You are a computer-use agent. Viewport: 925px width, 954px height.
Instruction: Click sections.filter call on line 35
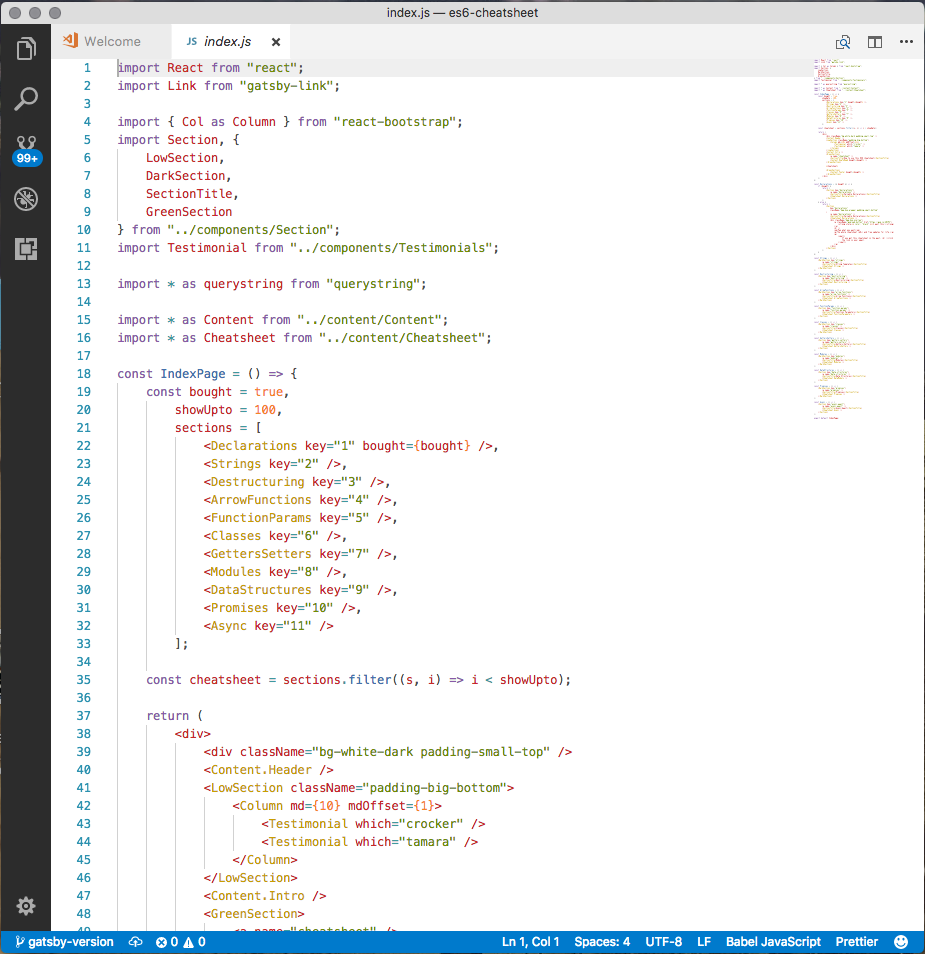point(337,680)
